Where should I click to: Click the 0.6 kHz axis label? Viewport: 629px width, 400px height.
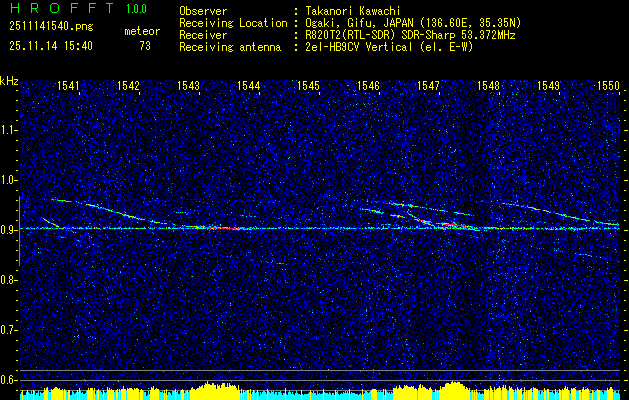tap(7, 380)
